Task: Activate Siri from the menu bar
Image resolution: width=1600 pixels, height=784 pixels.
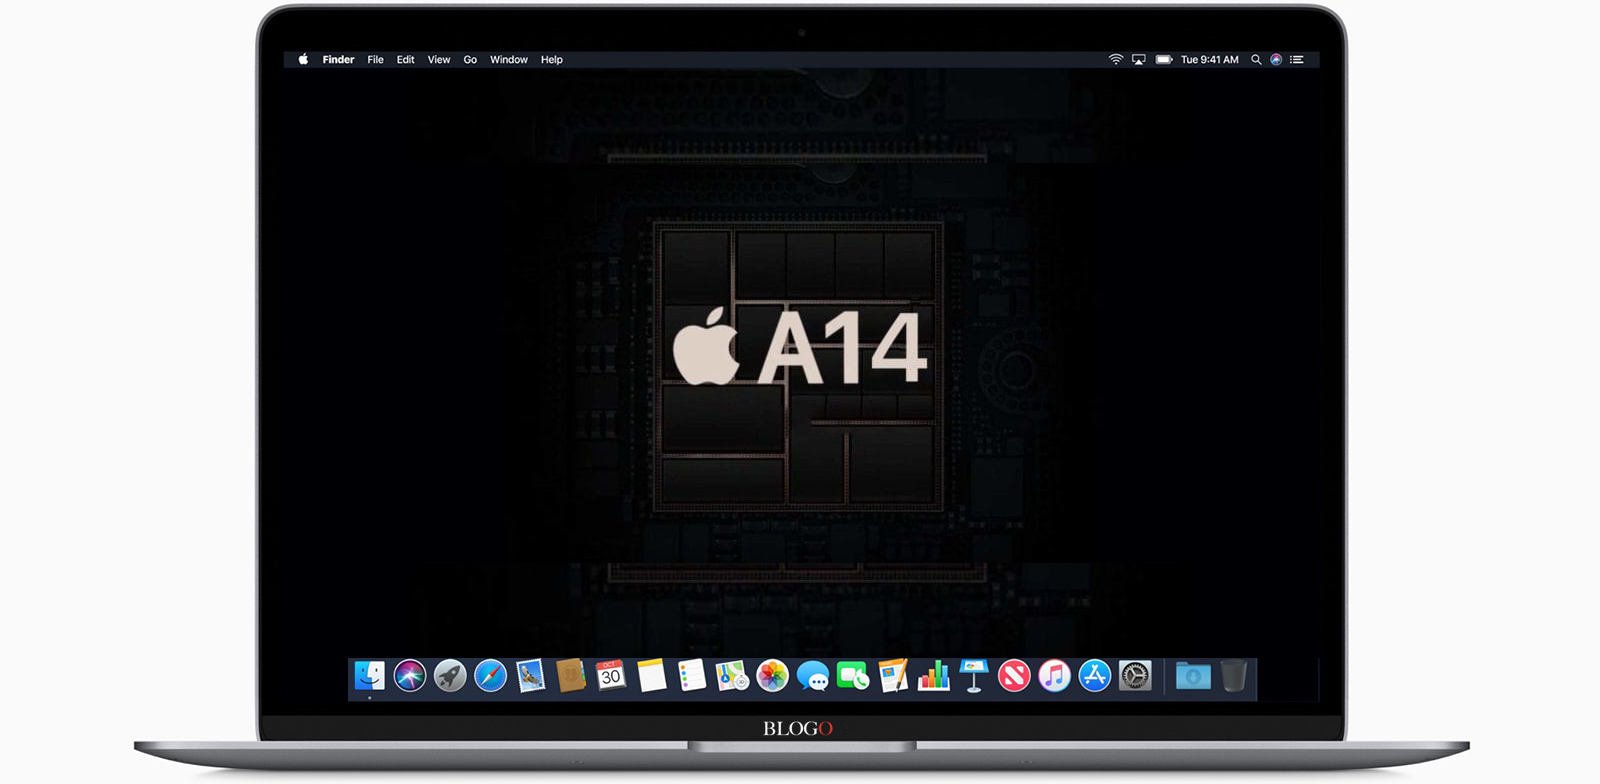Action: pos(1276,60)
